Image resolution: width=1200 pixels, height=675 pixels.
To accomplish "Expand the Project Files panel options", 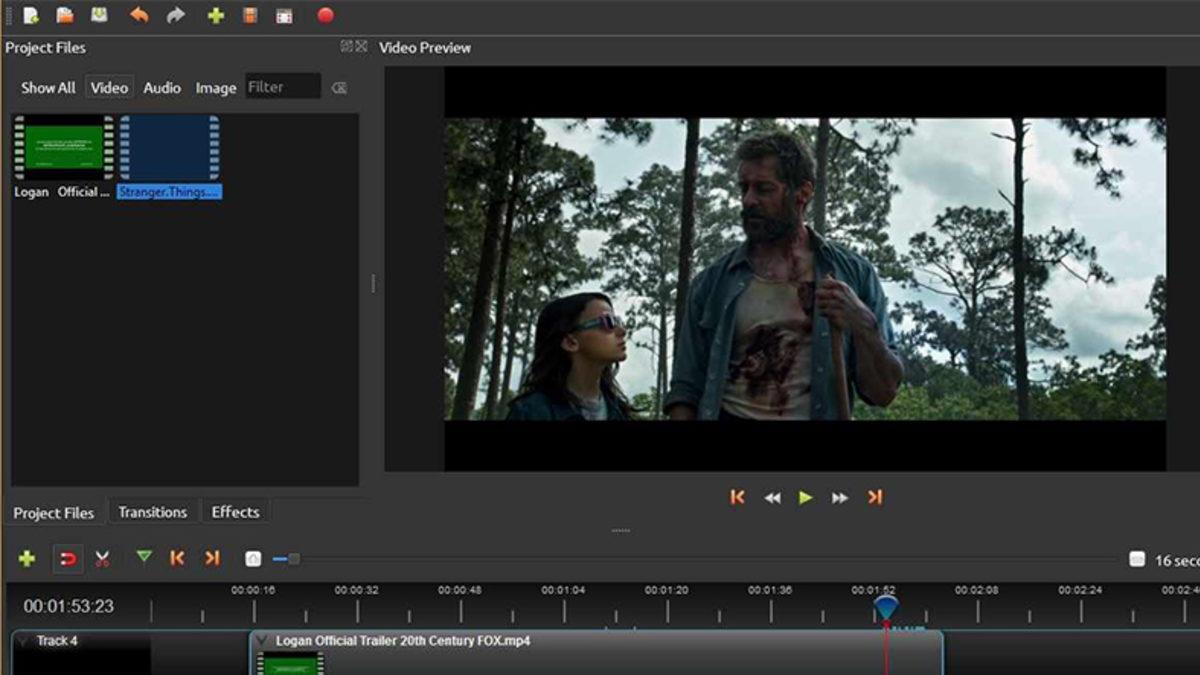I will click(345, 47).
